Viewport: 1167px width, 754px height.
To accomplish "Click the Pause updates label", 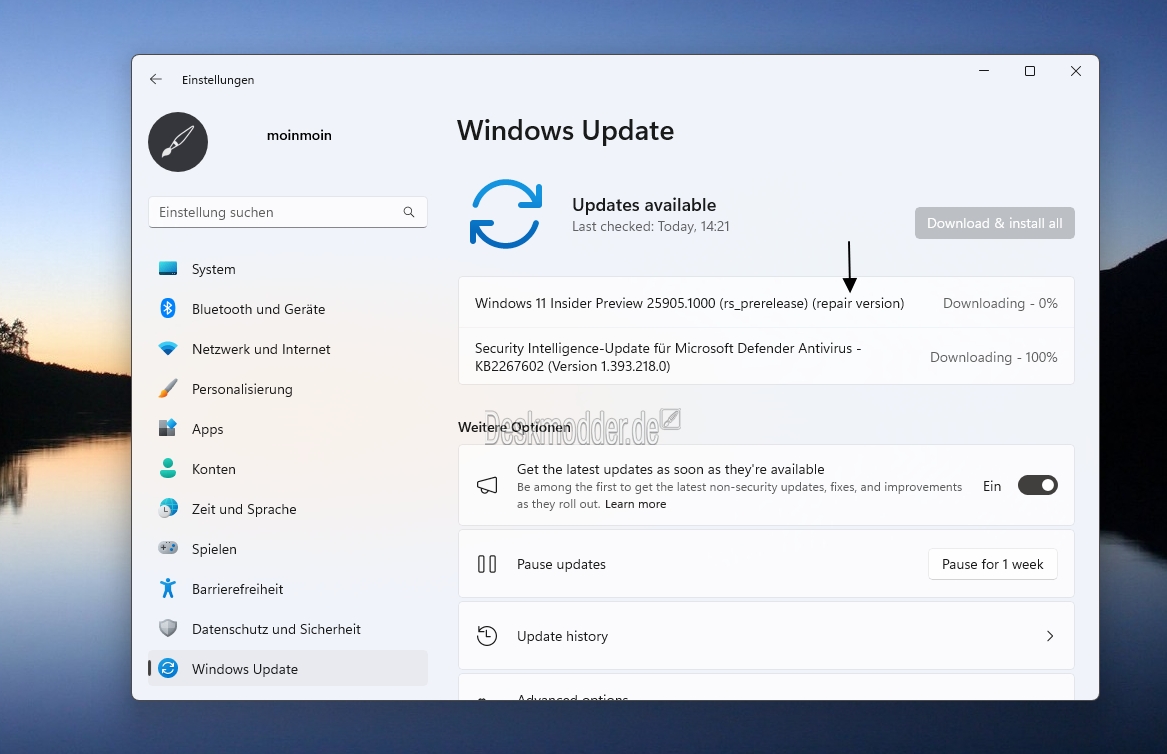I will tap(561, 564).
